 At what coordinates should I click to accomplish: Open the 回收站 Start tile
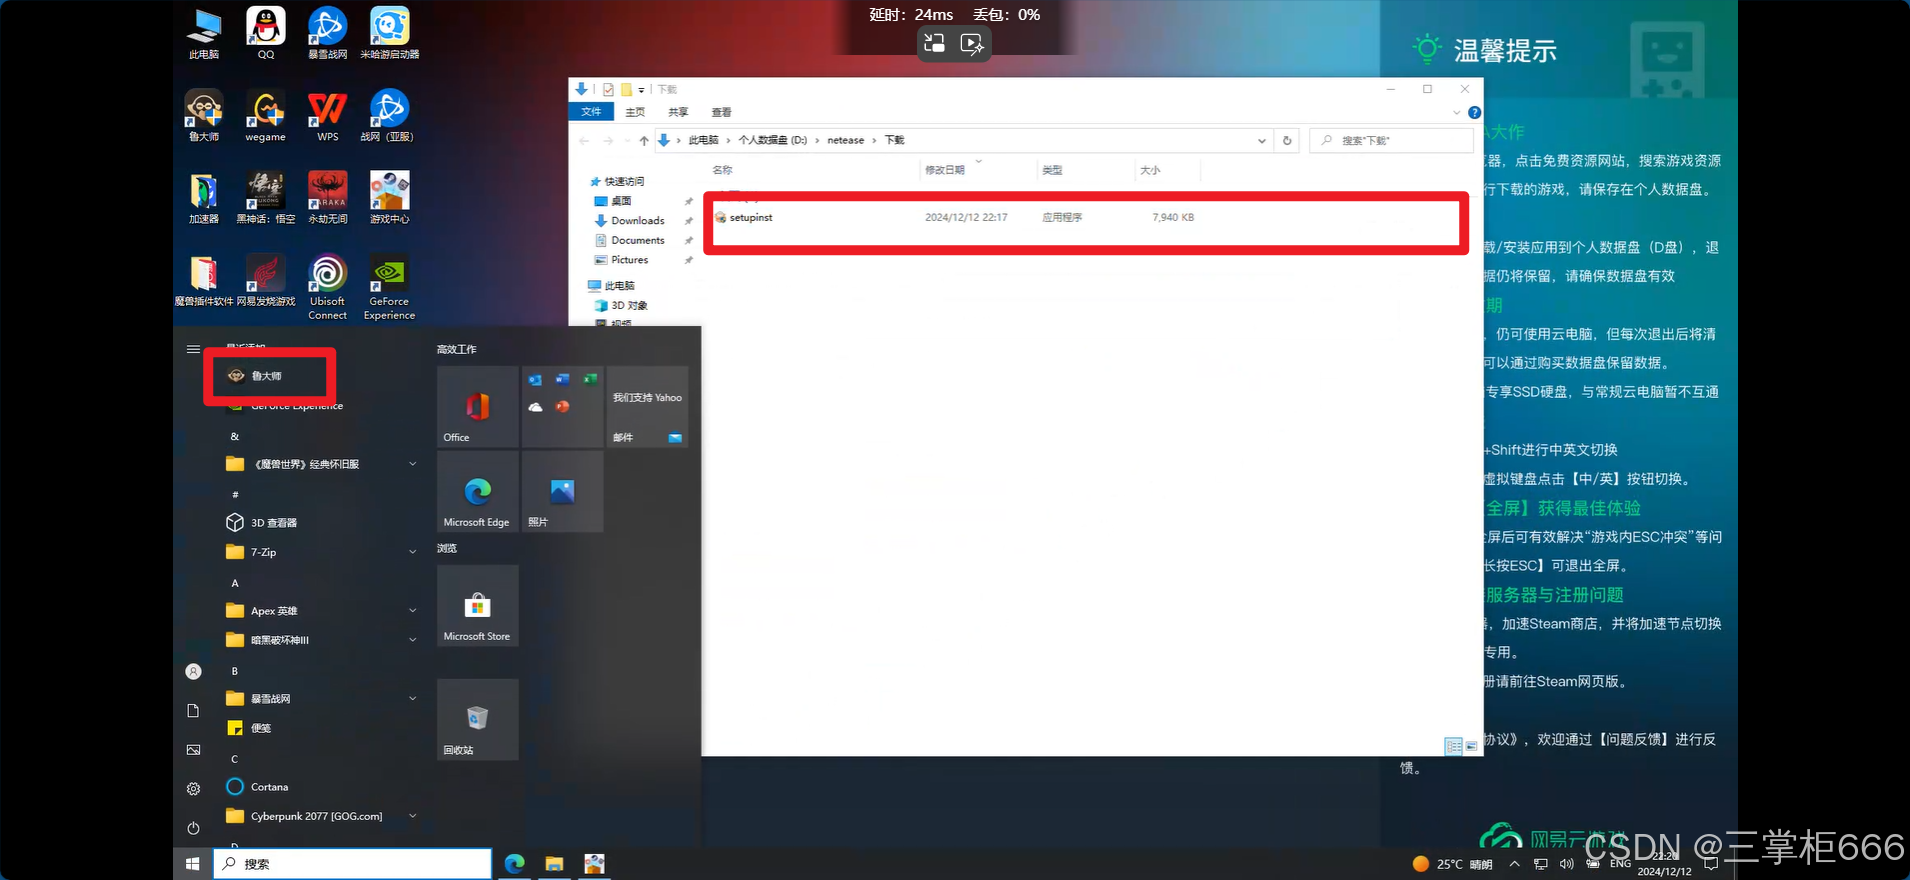(477, 719)
